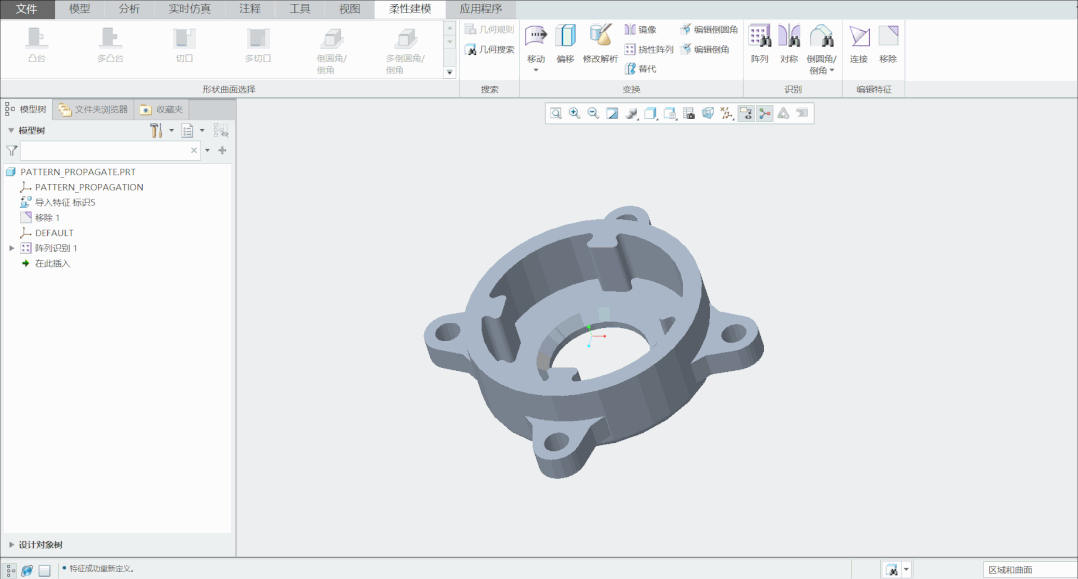Image resolution: width=1078 pixels, height=579 pixels.
Task: Expand the 阵列识别 1 node
Action: pyautogui.click(x=12, y=248)
